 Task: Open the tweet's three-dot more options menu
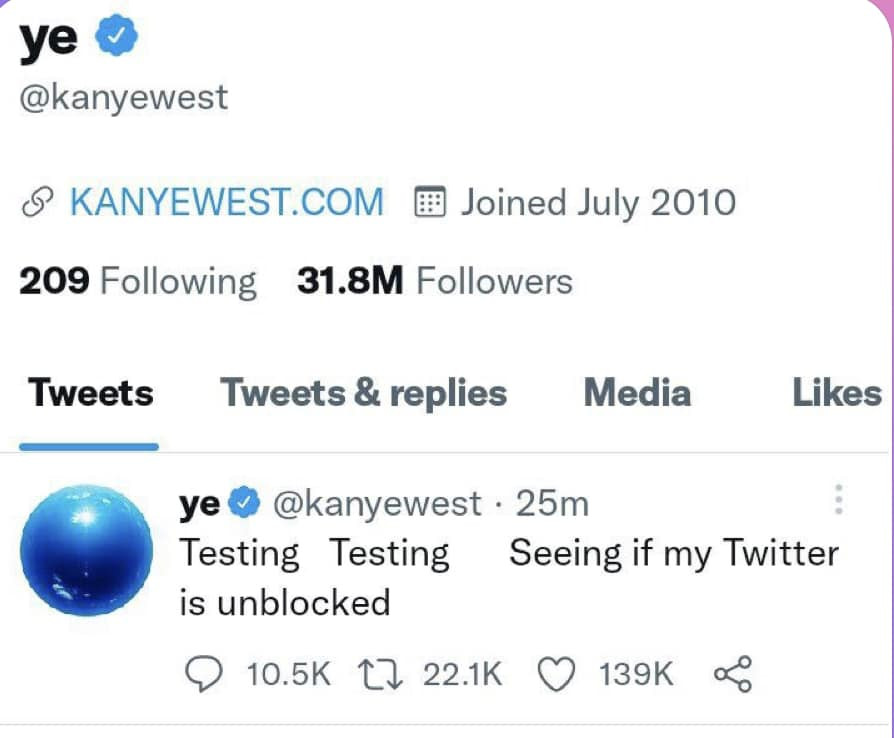[839, 499]
